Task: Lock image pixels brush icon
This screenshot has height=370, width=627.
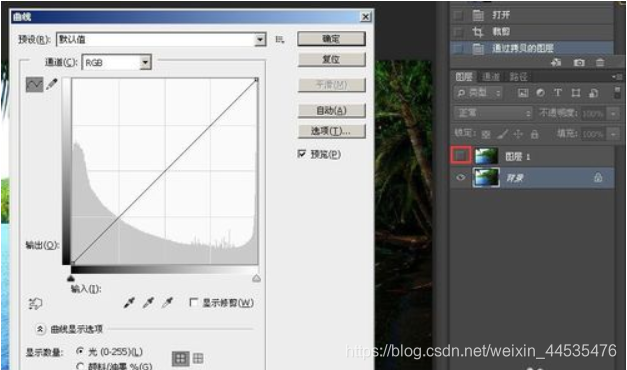Action: [x=502, y=134]
